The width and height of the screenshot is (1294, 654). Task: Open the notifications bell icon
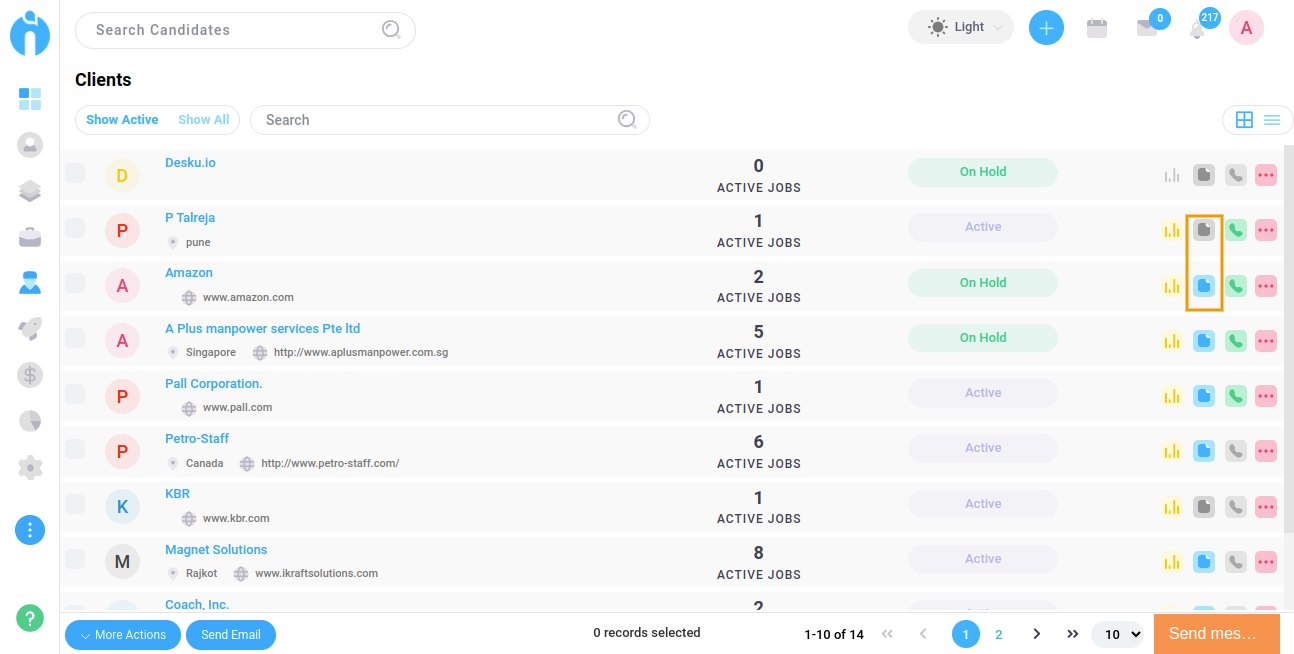[1197, 30]
